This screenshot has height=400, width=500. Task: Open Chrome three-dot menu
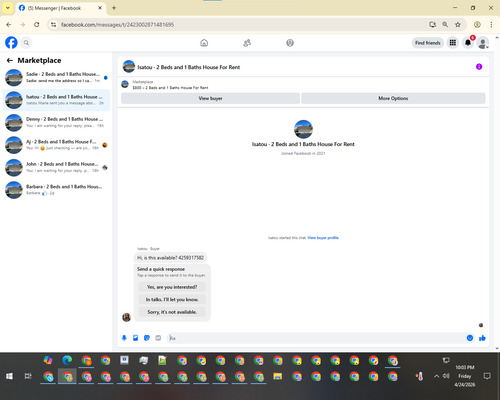(491, 25)
